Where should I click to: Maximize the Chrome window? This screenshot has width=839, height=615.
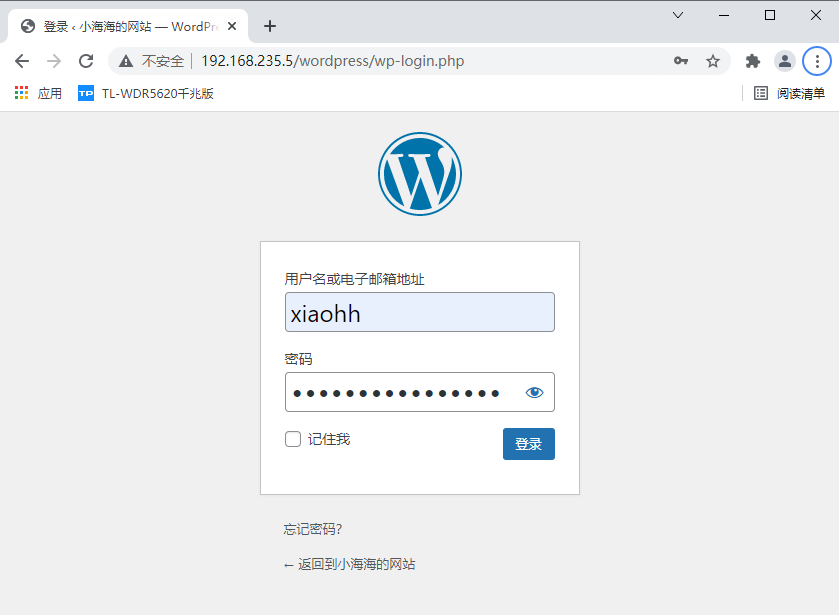[770, 15]
